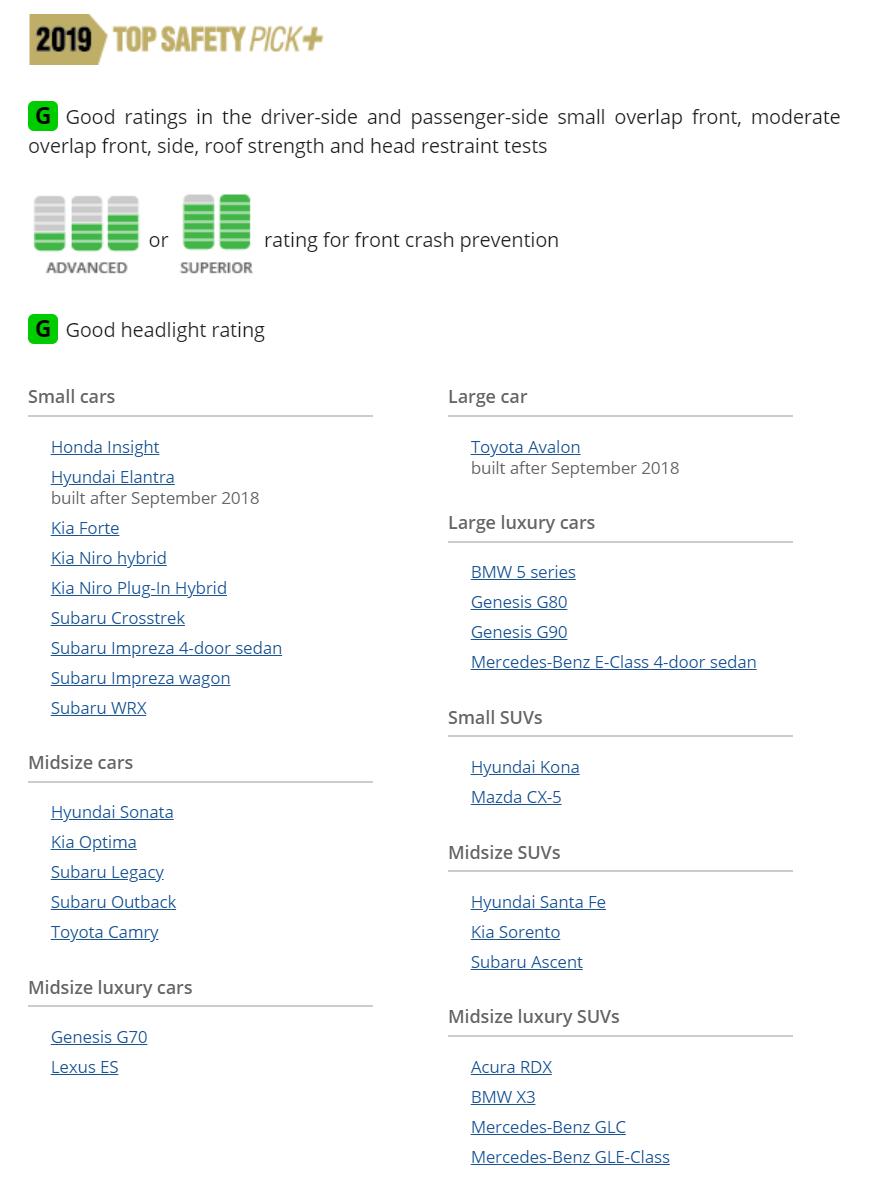
Task: Click the green G icon for good ratings
Action: (x=43, y=116)
